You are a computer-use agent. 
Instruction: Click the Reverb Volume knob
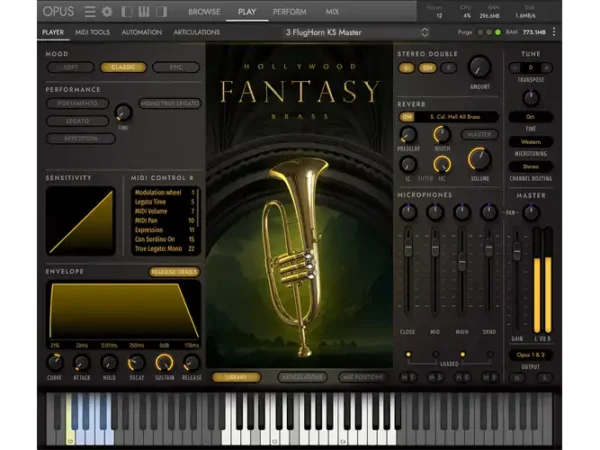point(479,159)
